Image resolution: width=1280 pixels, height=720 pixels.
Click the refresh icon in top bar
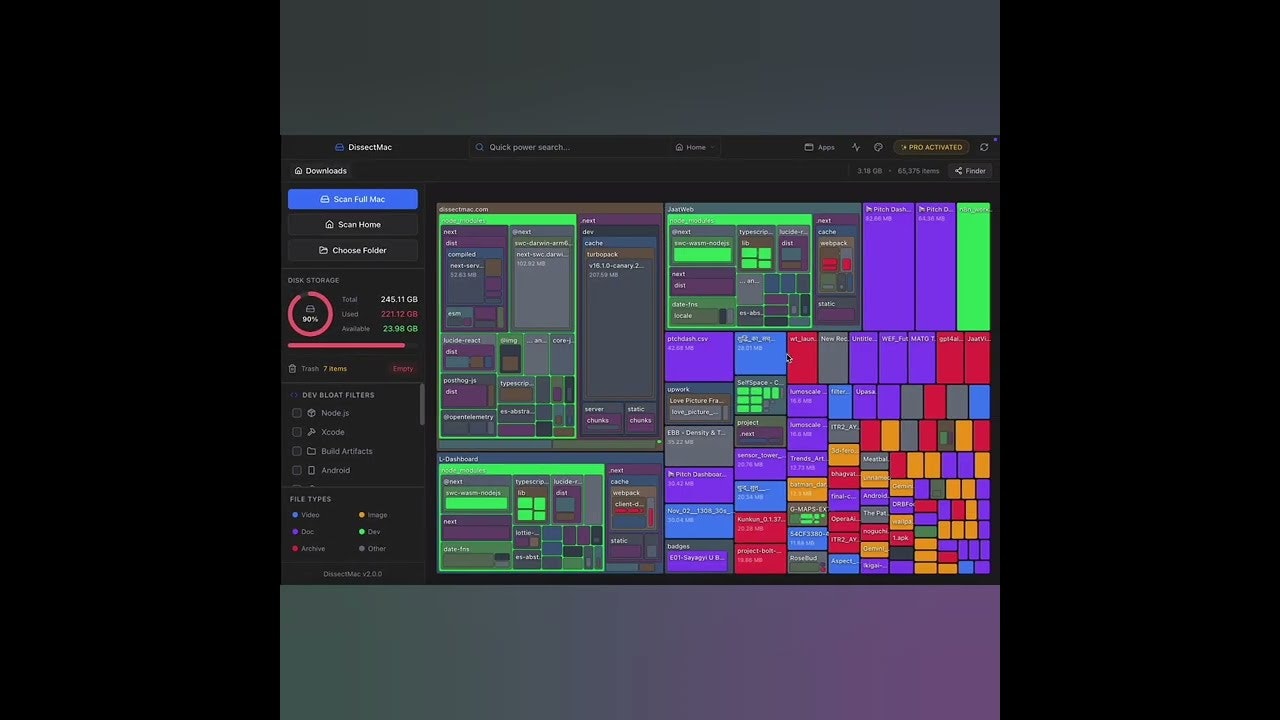984,147
